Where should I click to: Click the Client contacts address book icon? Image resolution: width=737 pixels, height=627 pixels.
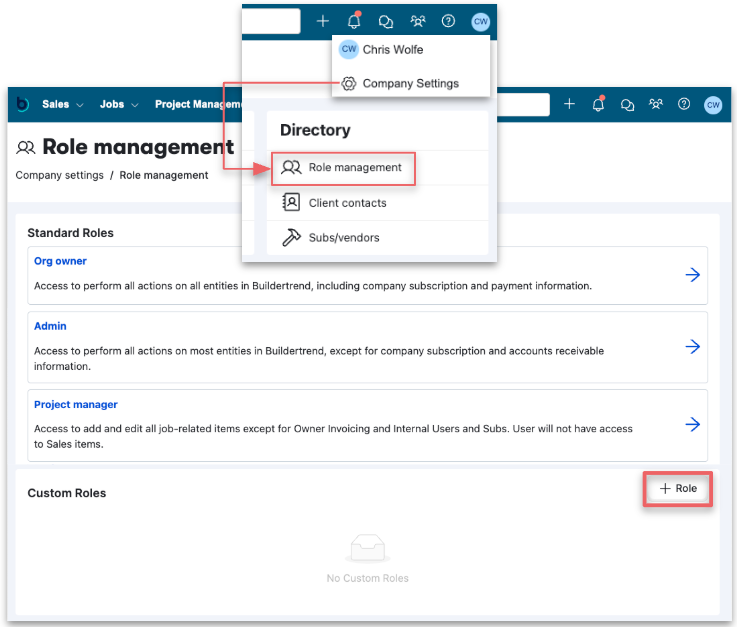click(x=291, y=202)
